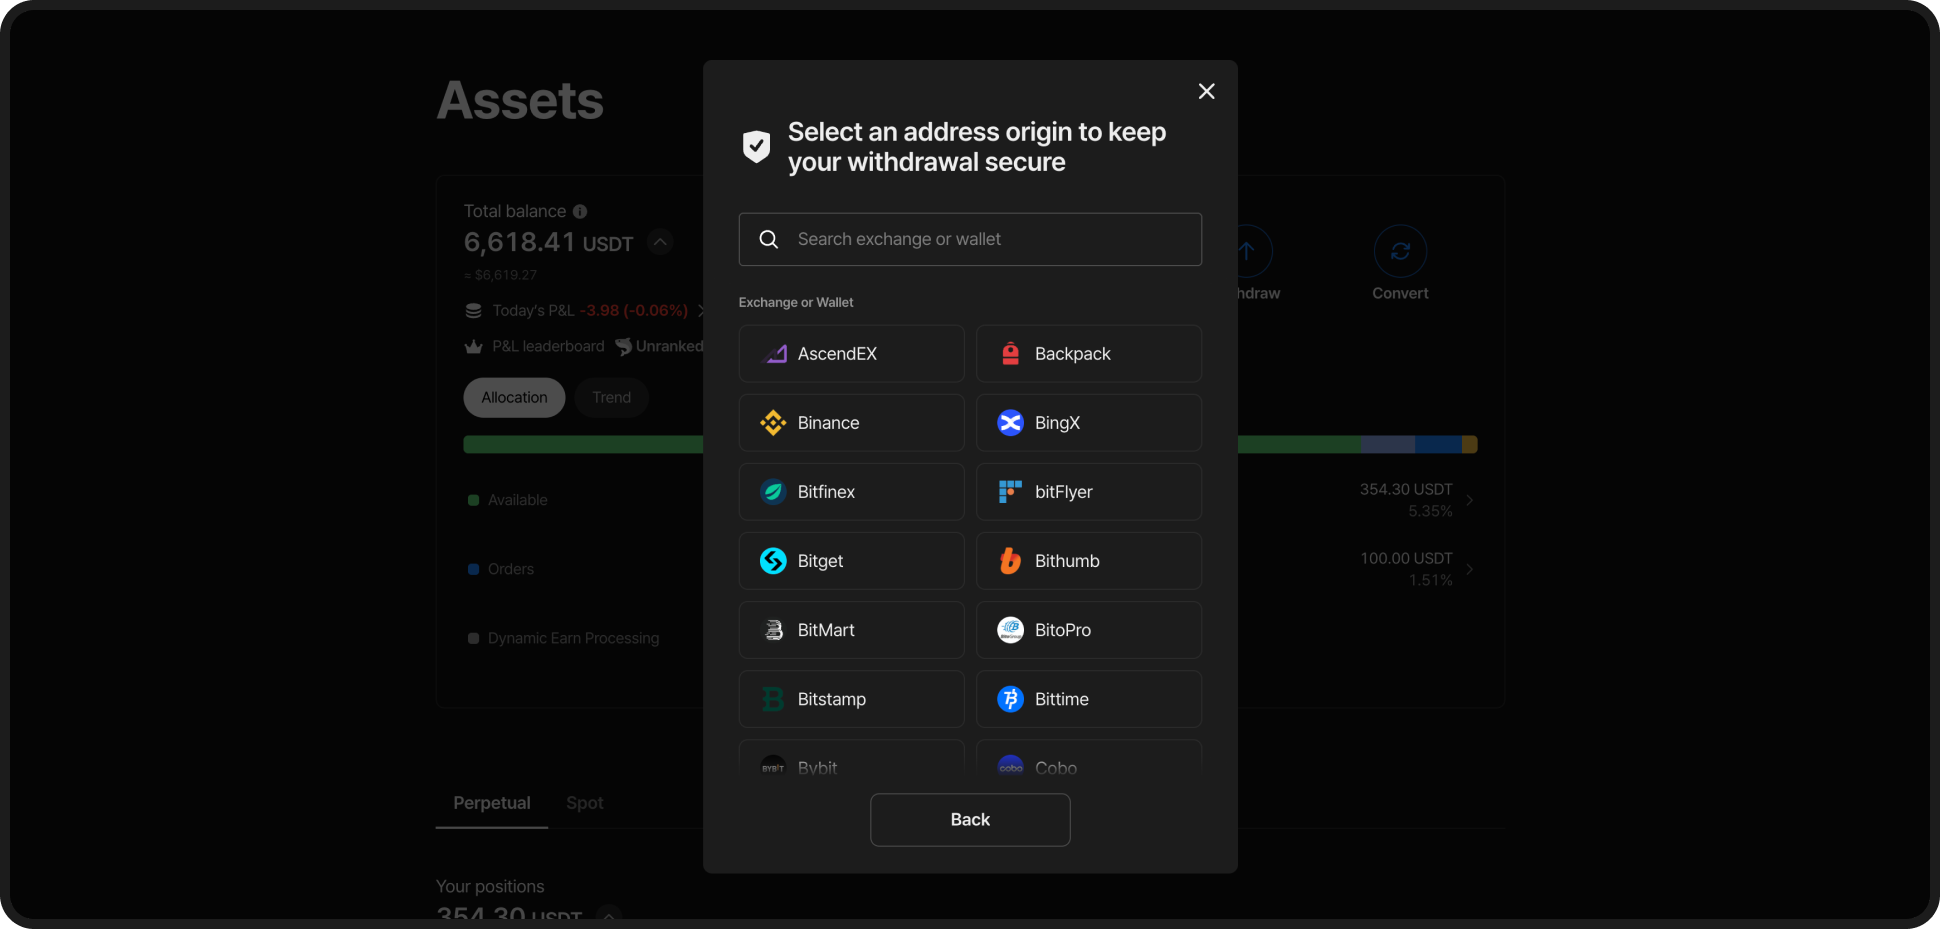Select bitFlyer from the exchange list
1940x929 pixels.
1089,492
